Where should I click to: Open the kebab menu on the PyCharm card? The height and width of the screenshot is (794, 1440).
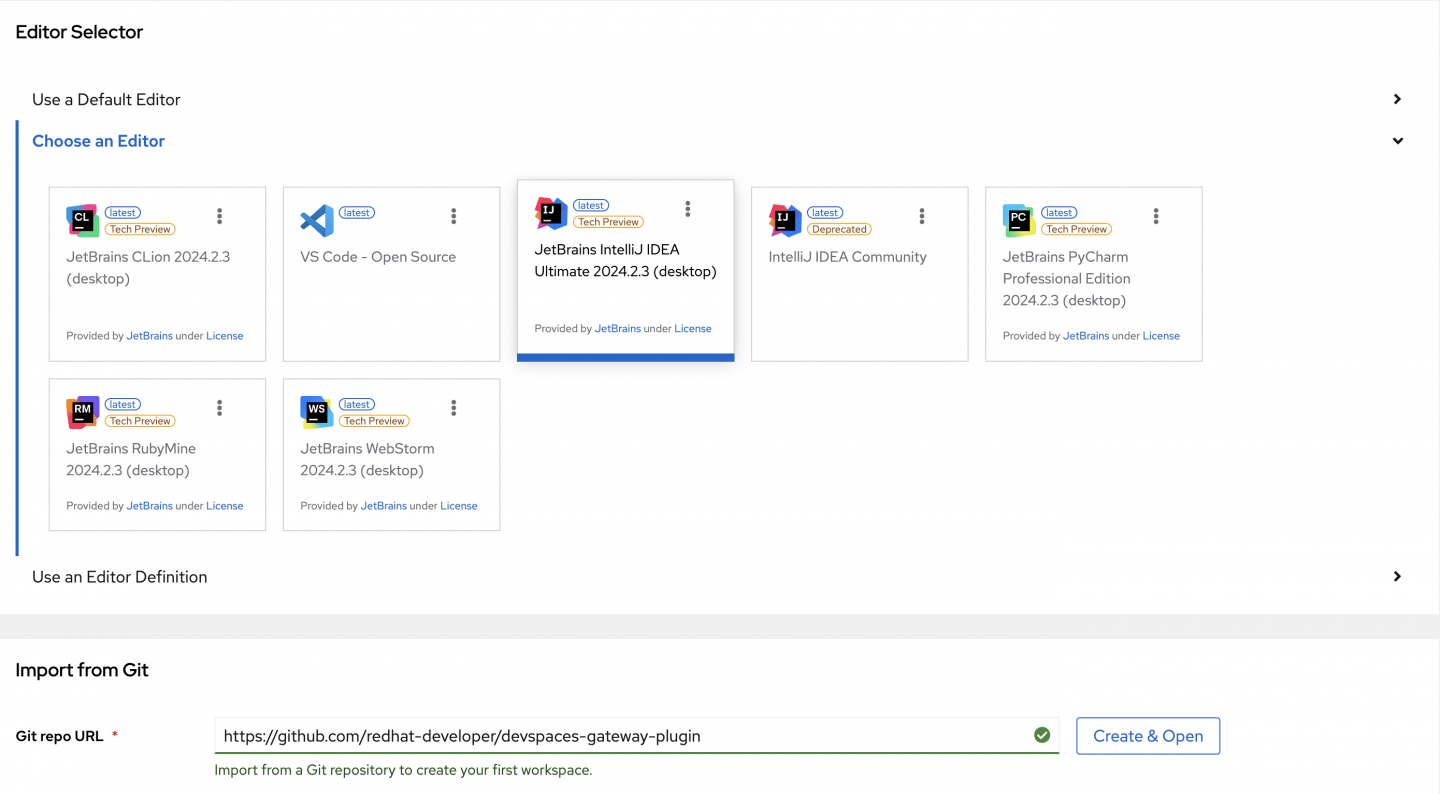(1156, 216)
